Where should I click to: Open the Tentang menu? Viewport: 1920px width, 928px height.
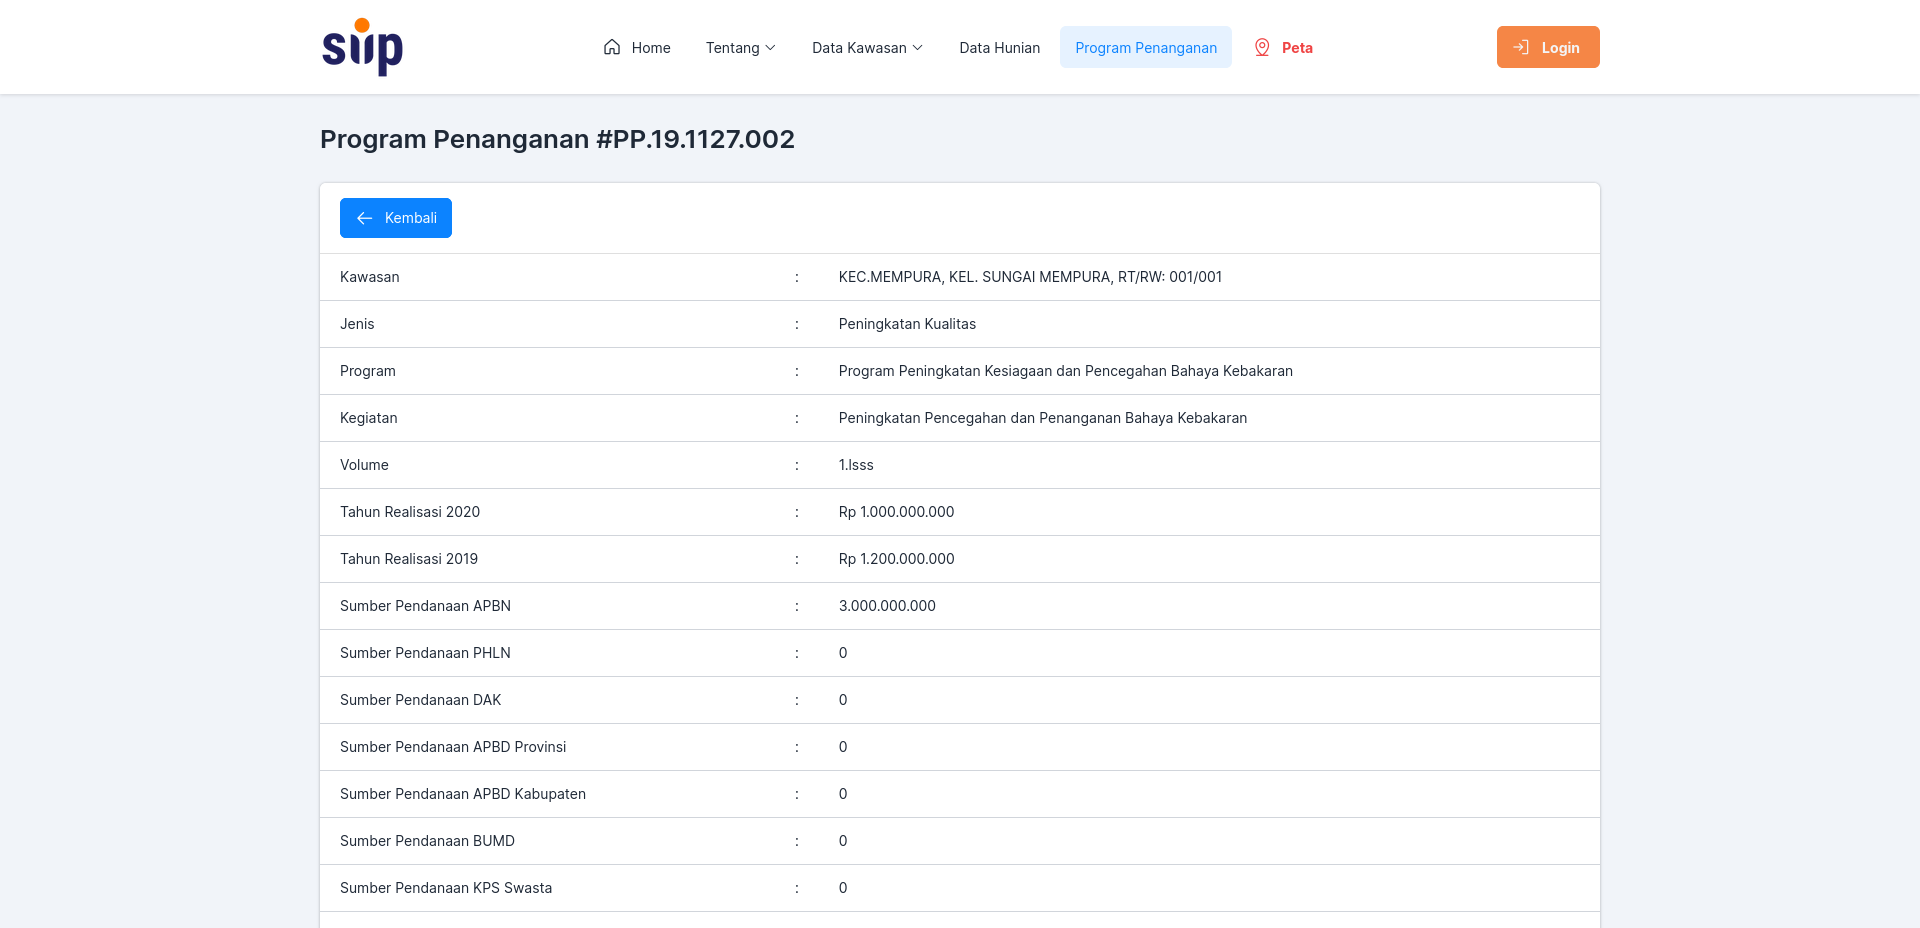(x=740, y=47)
